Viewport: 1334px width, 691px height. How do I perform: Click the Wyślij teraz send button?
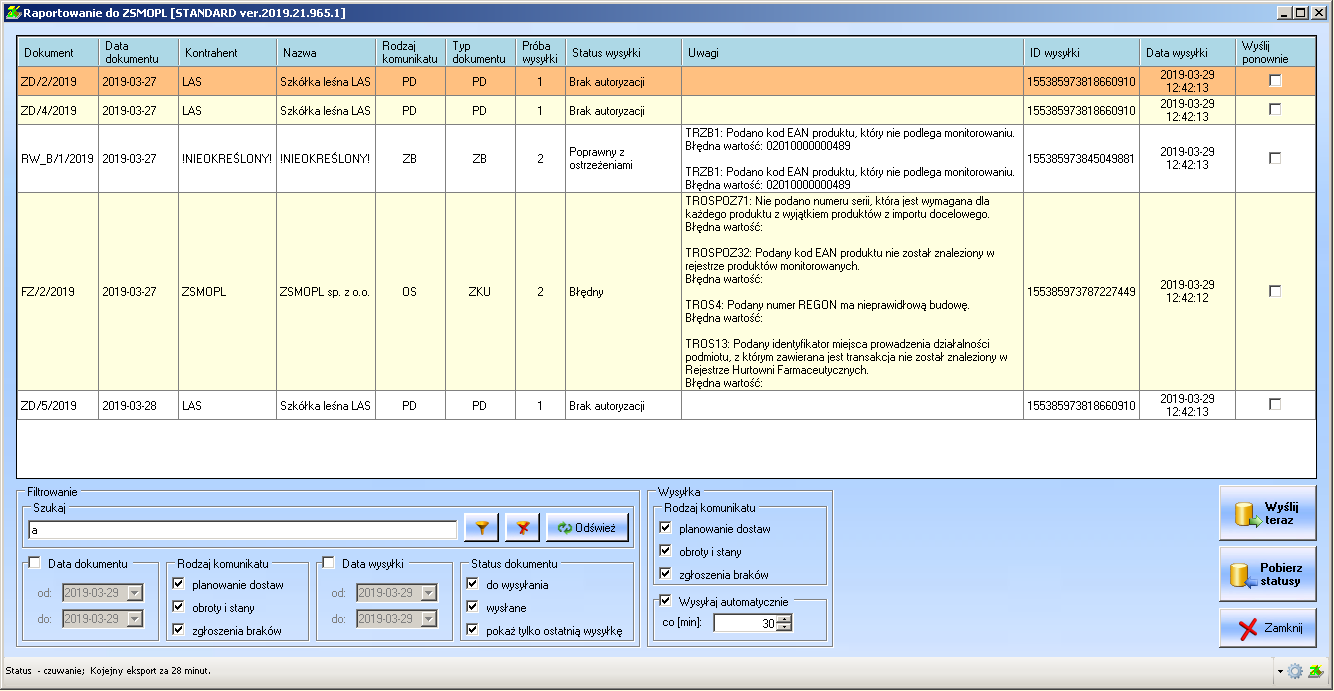[x=1267, y=514]
